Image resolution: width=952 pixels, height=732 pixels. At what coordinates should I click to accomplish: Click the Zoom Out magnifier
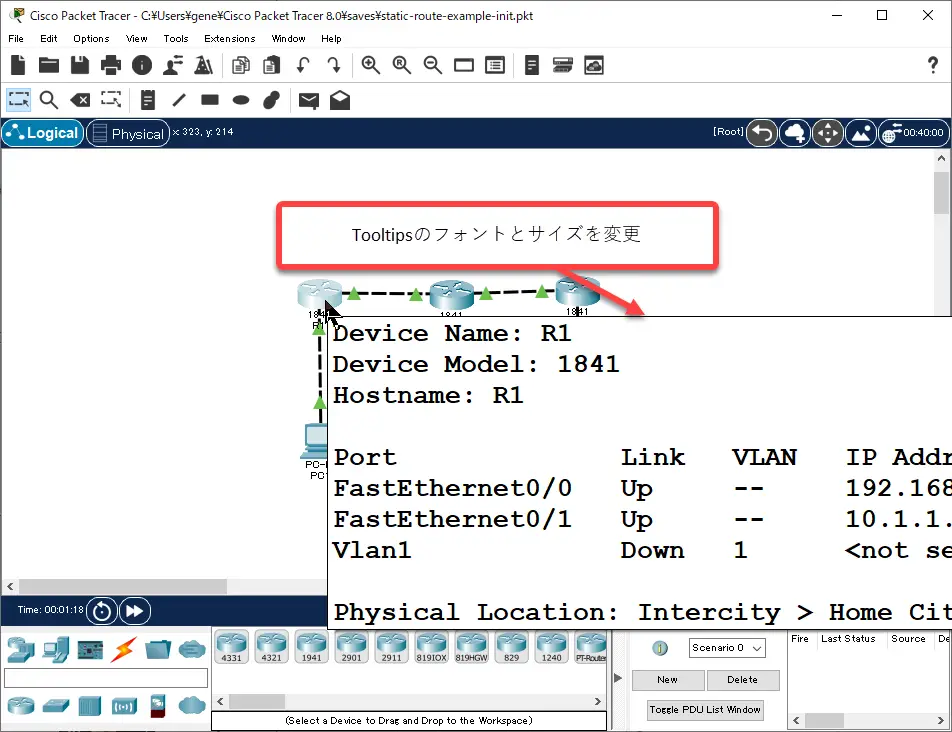tap(432, 65)
